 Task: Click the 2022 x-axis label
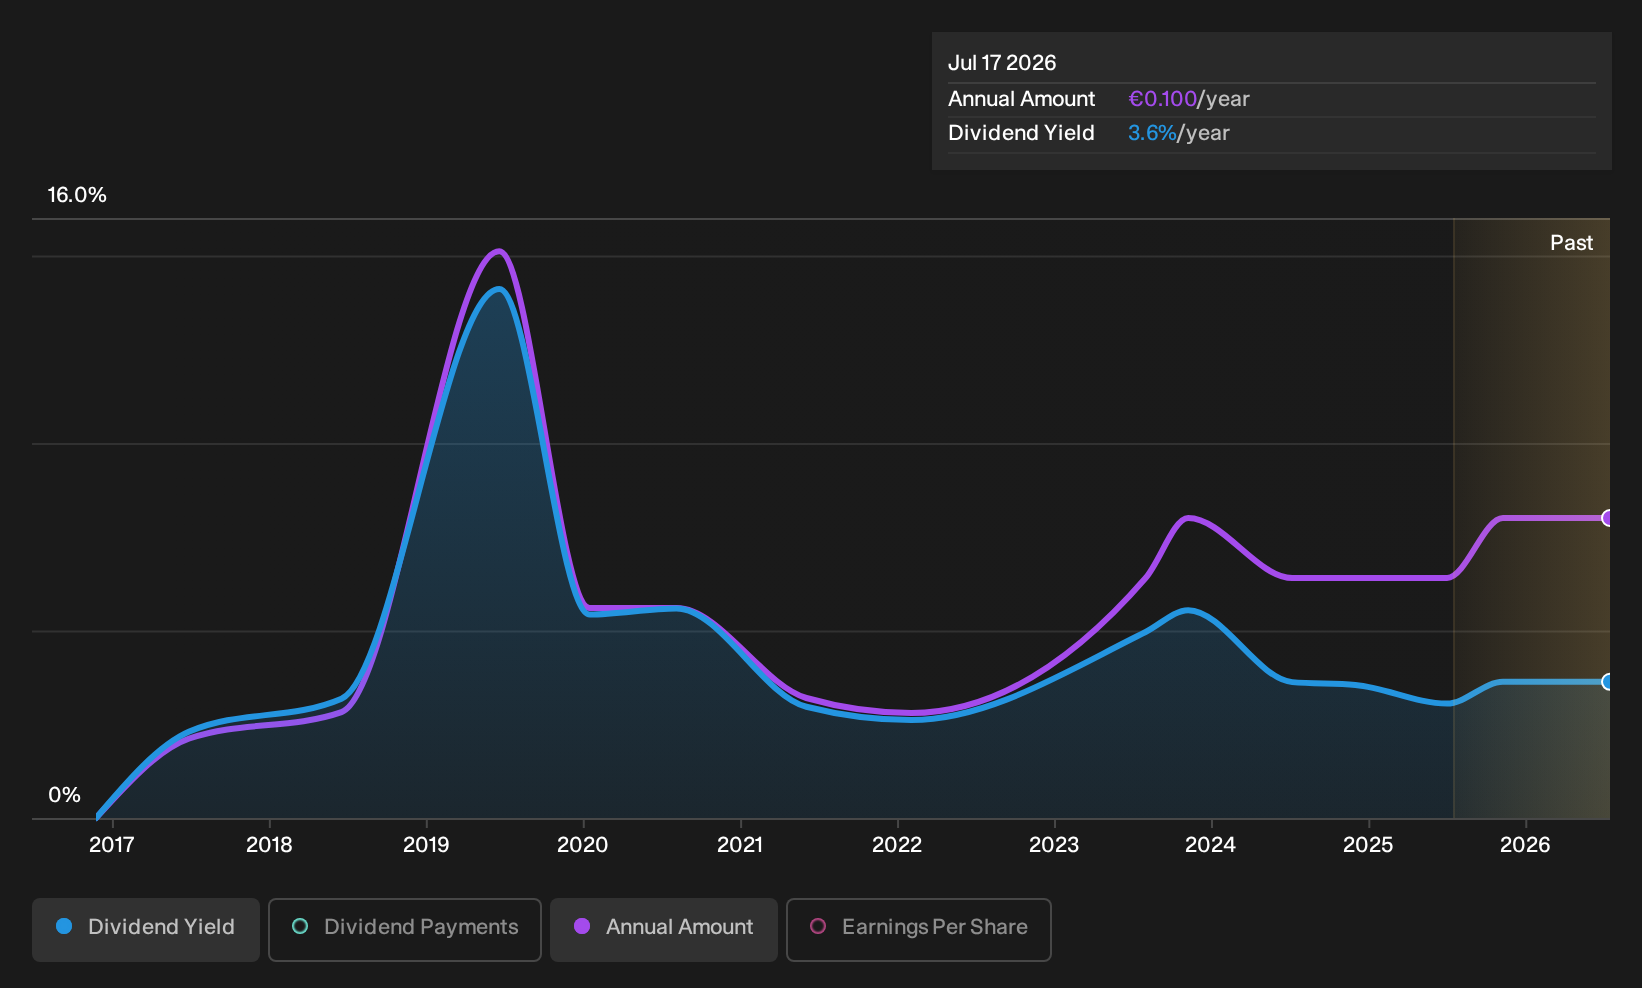[897, 845]
